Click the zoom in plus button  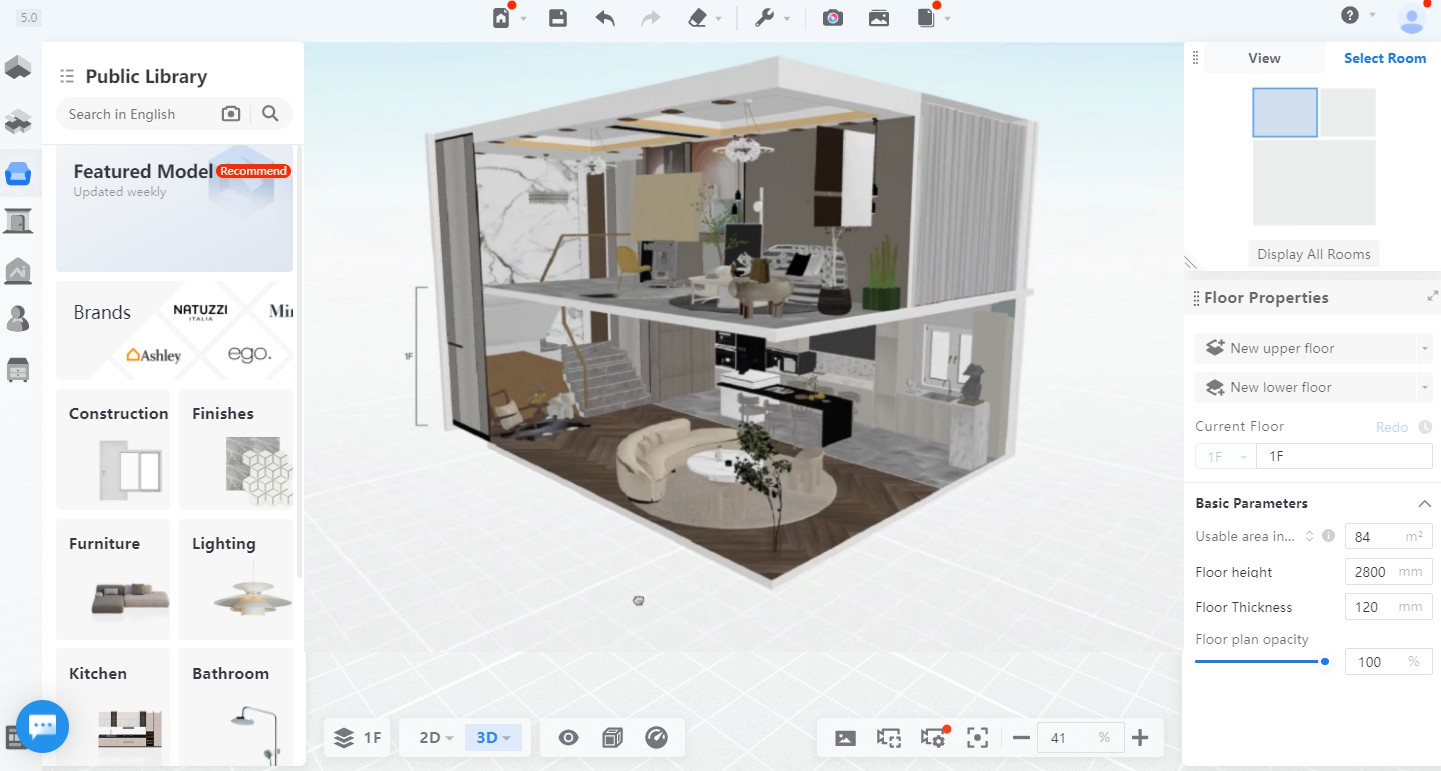coord(1140,738)
